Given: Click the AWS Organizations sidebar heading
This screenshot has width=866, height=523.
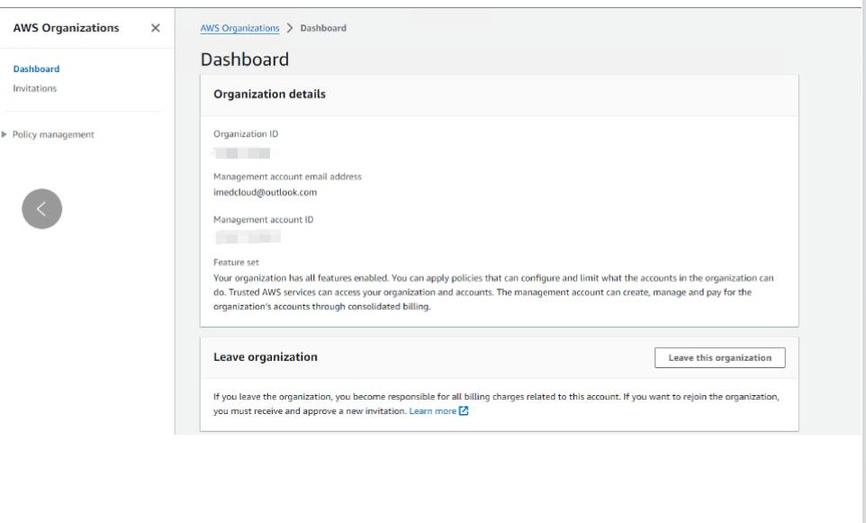Looking at the screenshot, I should (66, 28).
